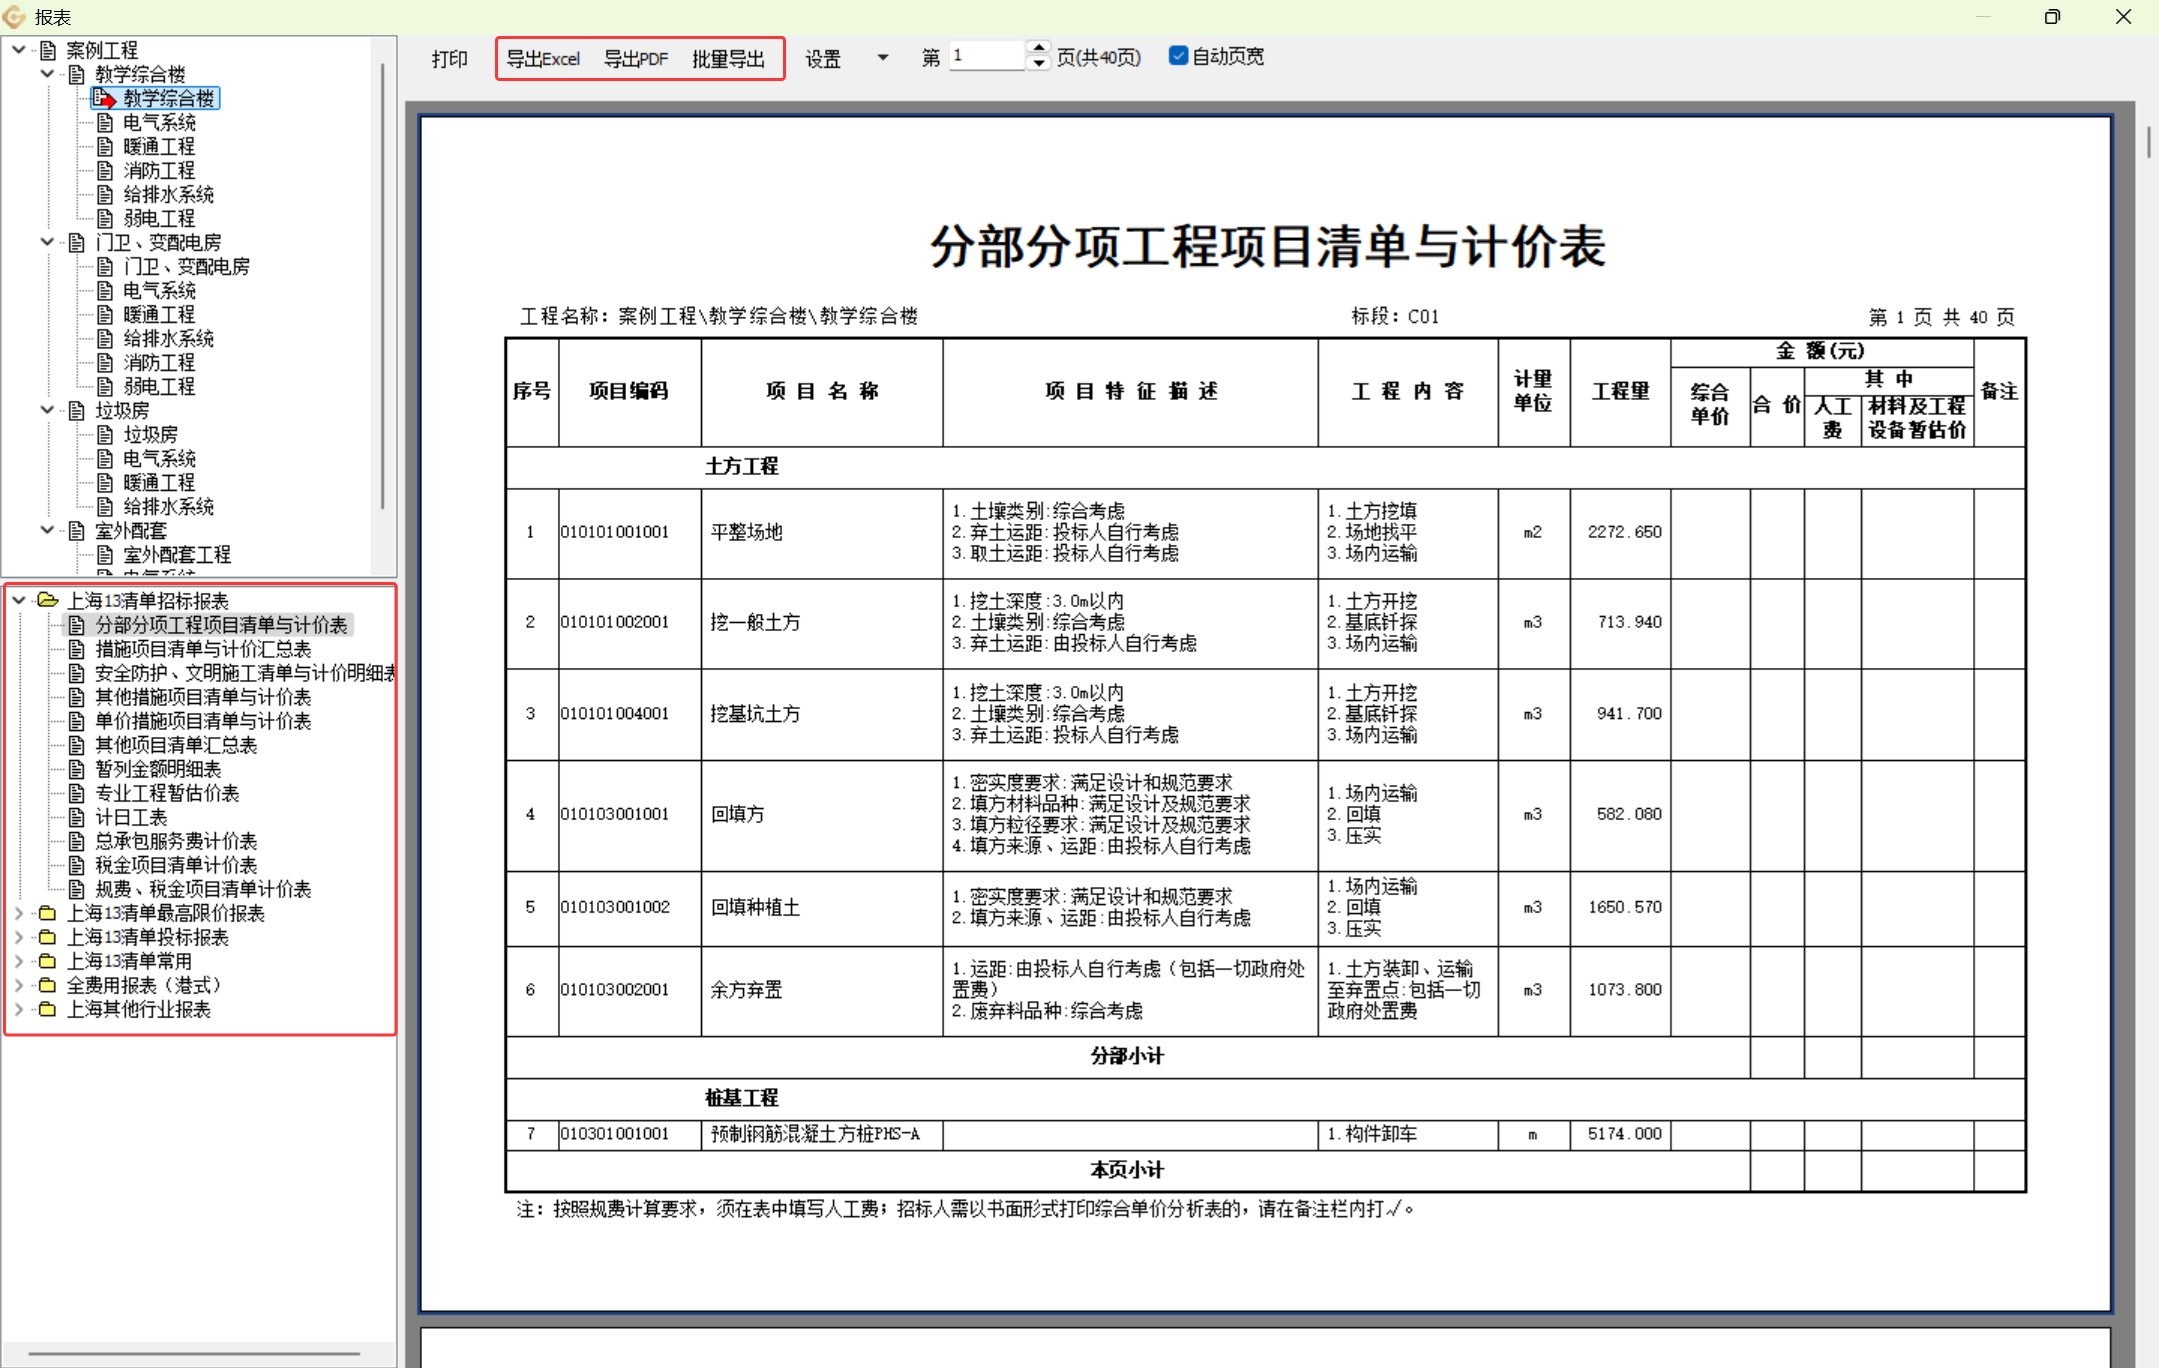The width and height of the screenshot is (2159, 1368).
Task: Select the 单价措施项目清单与计价表 report
Action: click(x=203, y=720)
